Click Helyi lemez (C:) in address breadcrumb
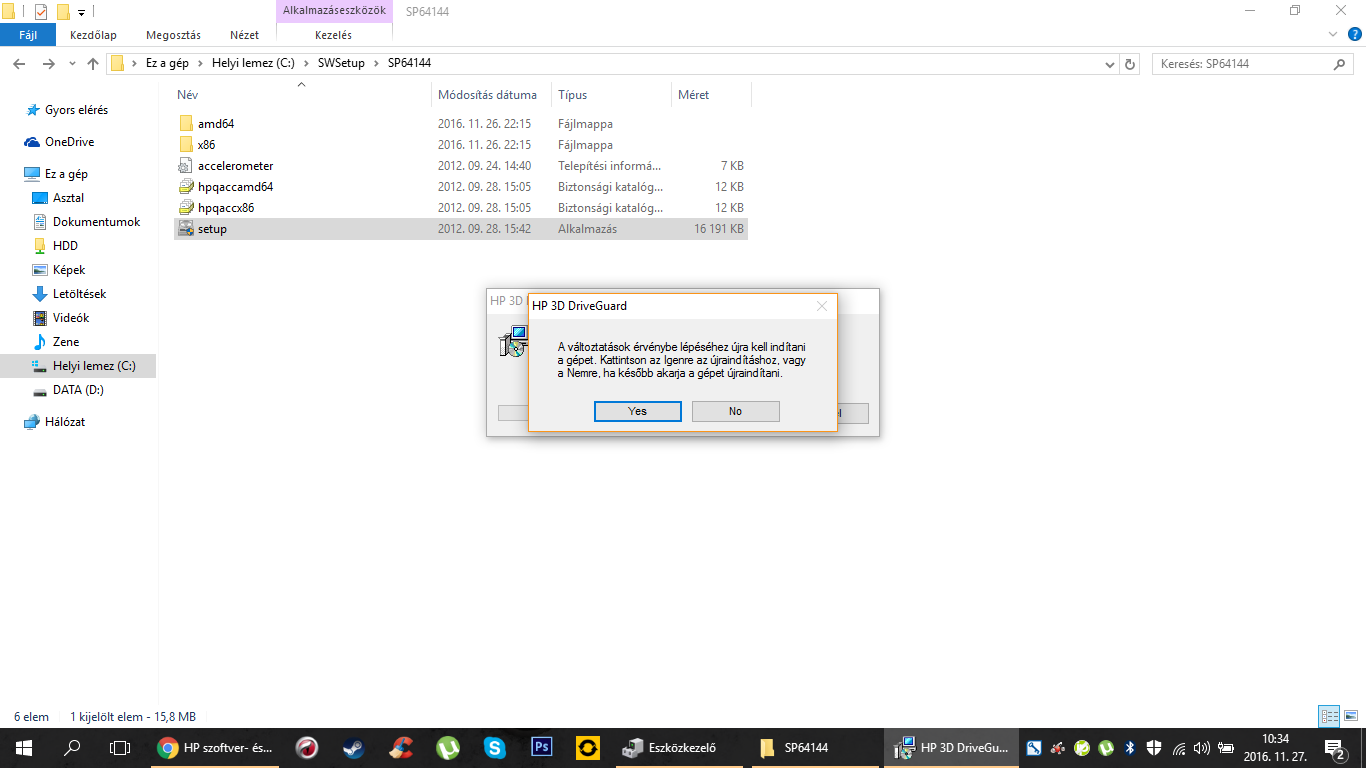Viewport: 1366px width, 768px height. (253, 64)
